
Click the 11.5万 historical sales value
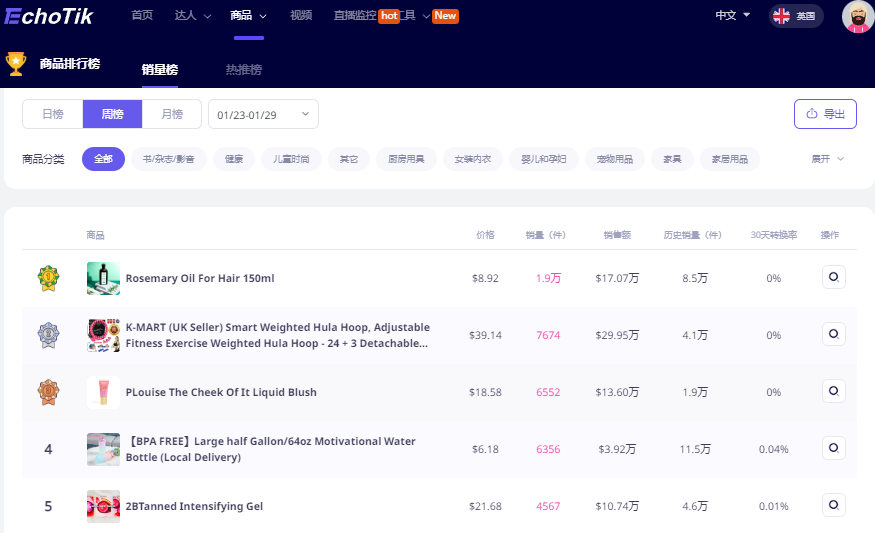tap(695, 449)
